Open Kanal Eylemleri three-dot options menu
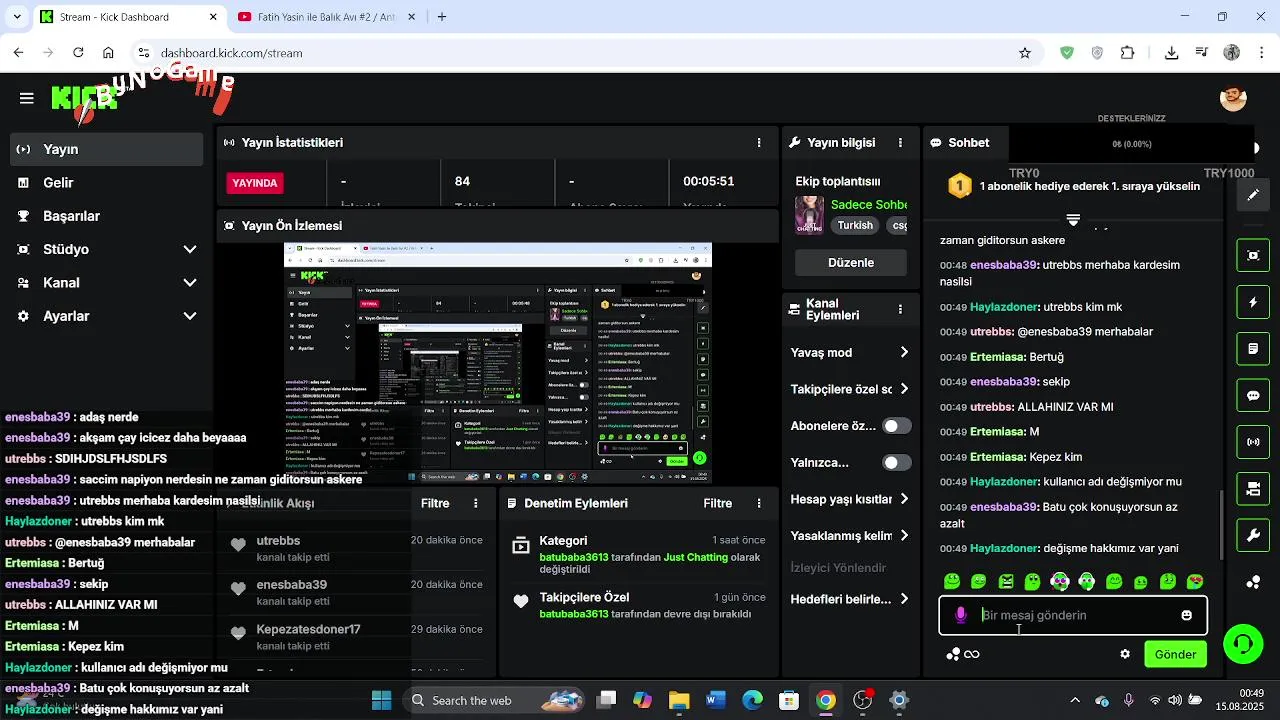 coord(900,310)
